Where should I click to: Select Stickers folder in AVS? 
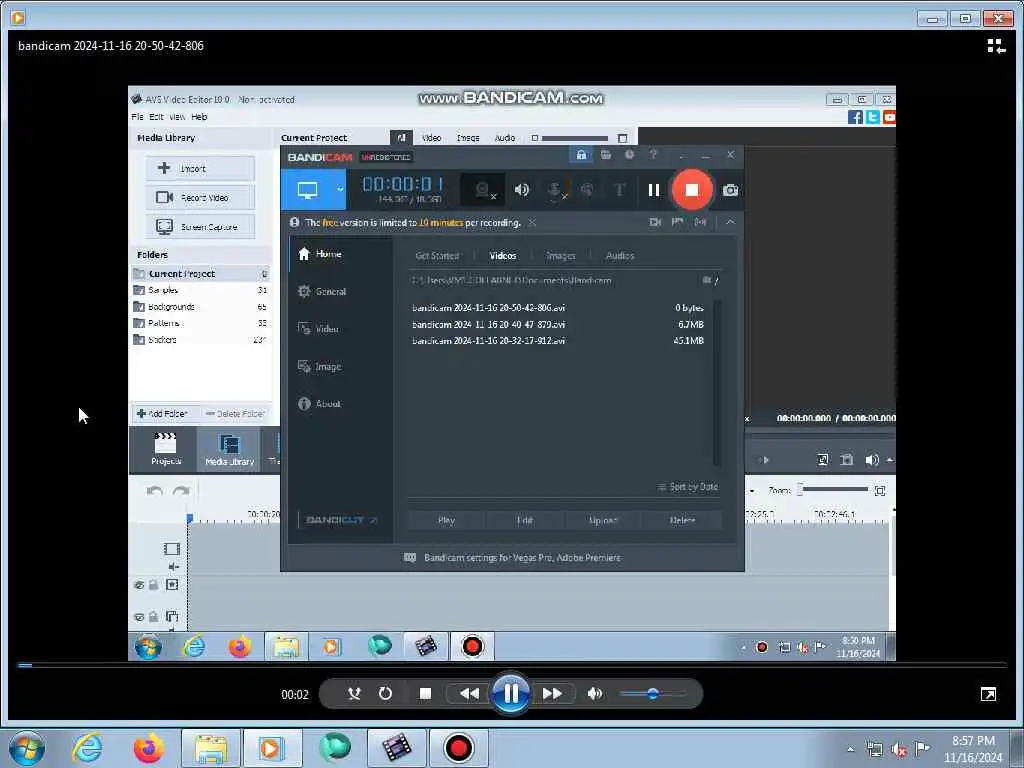(x=200, y=340)
